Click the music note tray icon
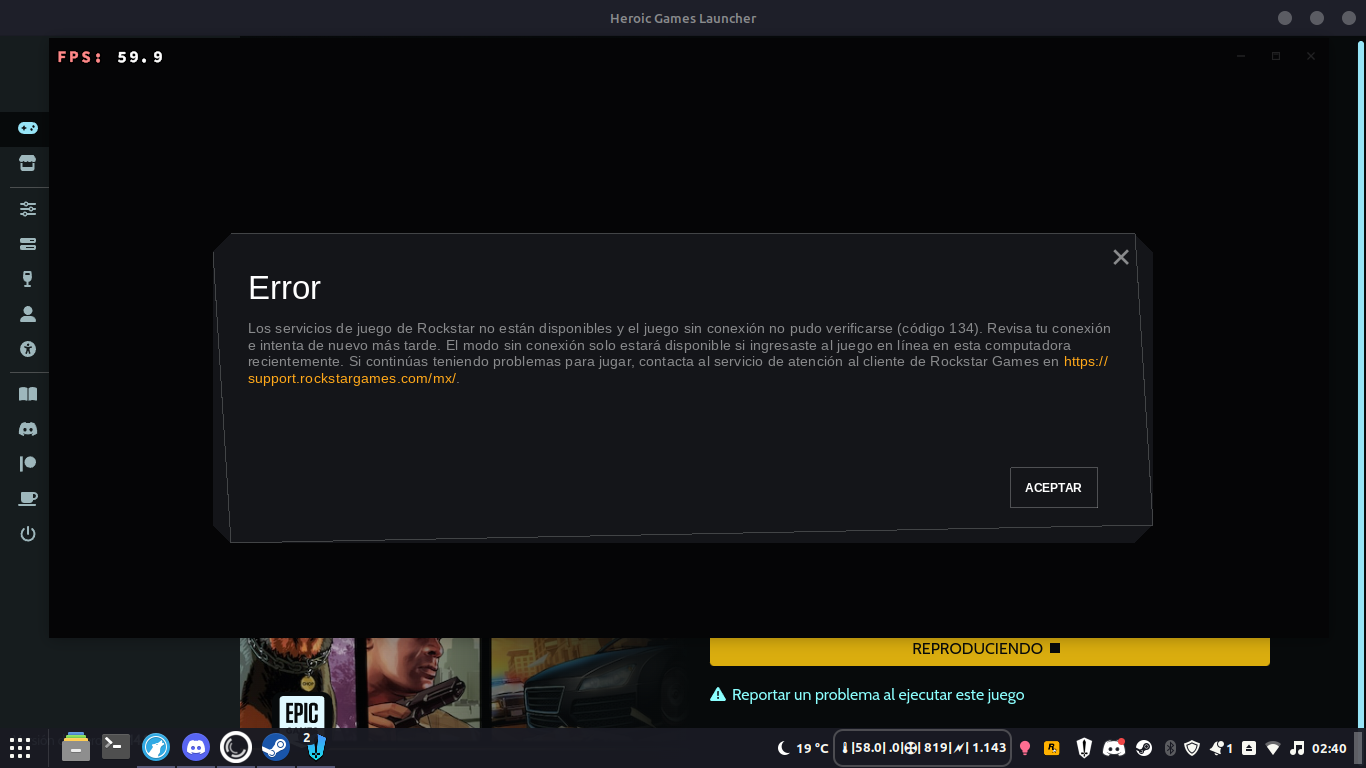The width and height of the screenshot is (1366, 768). click(x=1297, y=748)
